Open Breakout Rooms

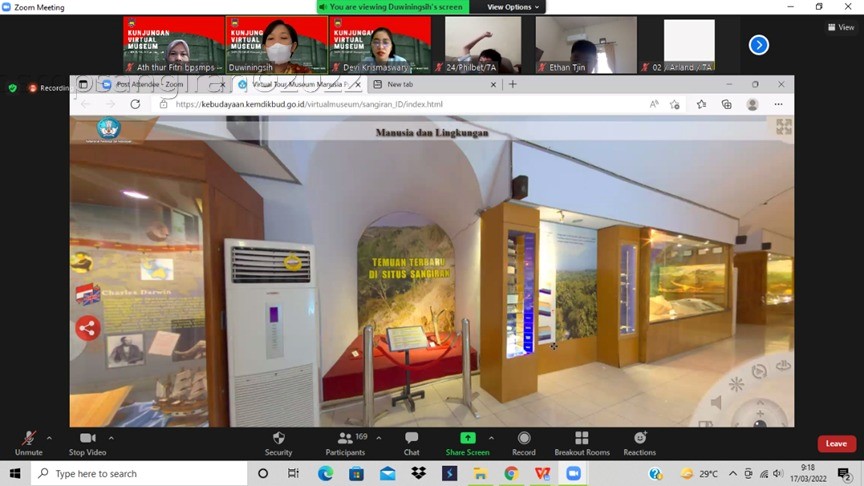tap(581, 439)
